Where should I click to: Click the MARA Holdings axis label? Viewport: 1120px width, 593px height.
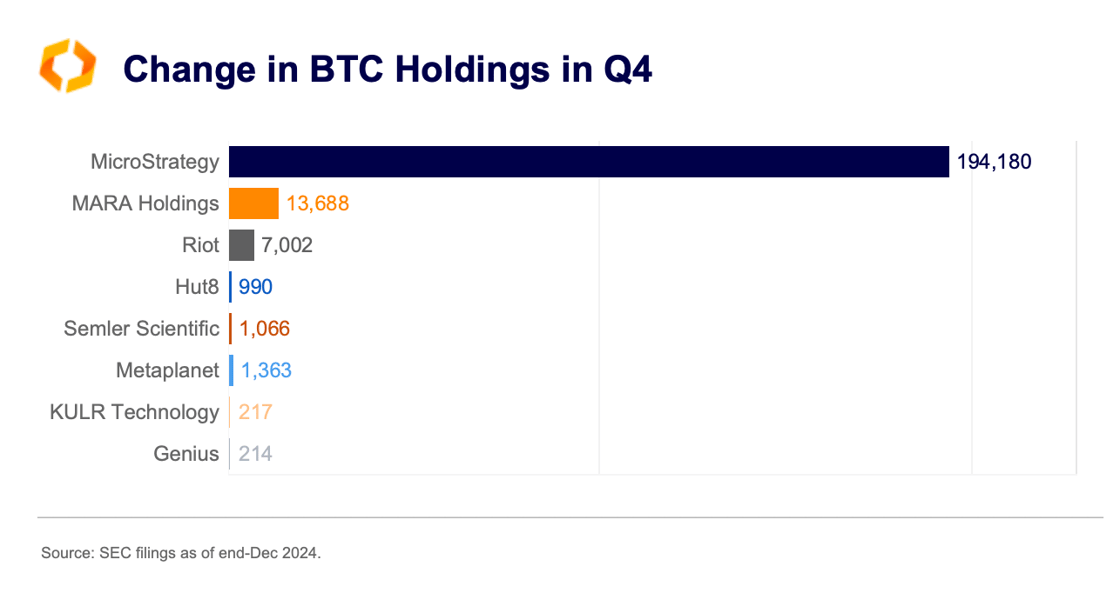tap(145, 204)
